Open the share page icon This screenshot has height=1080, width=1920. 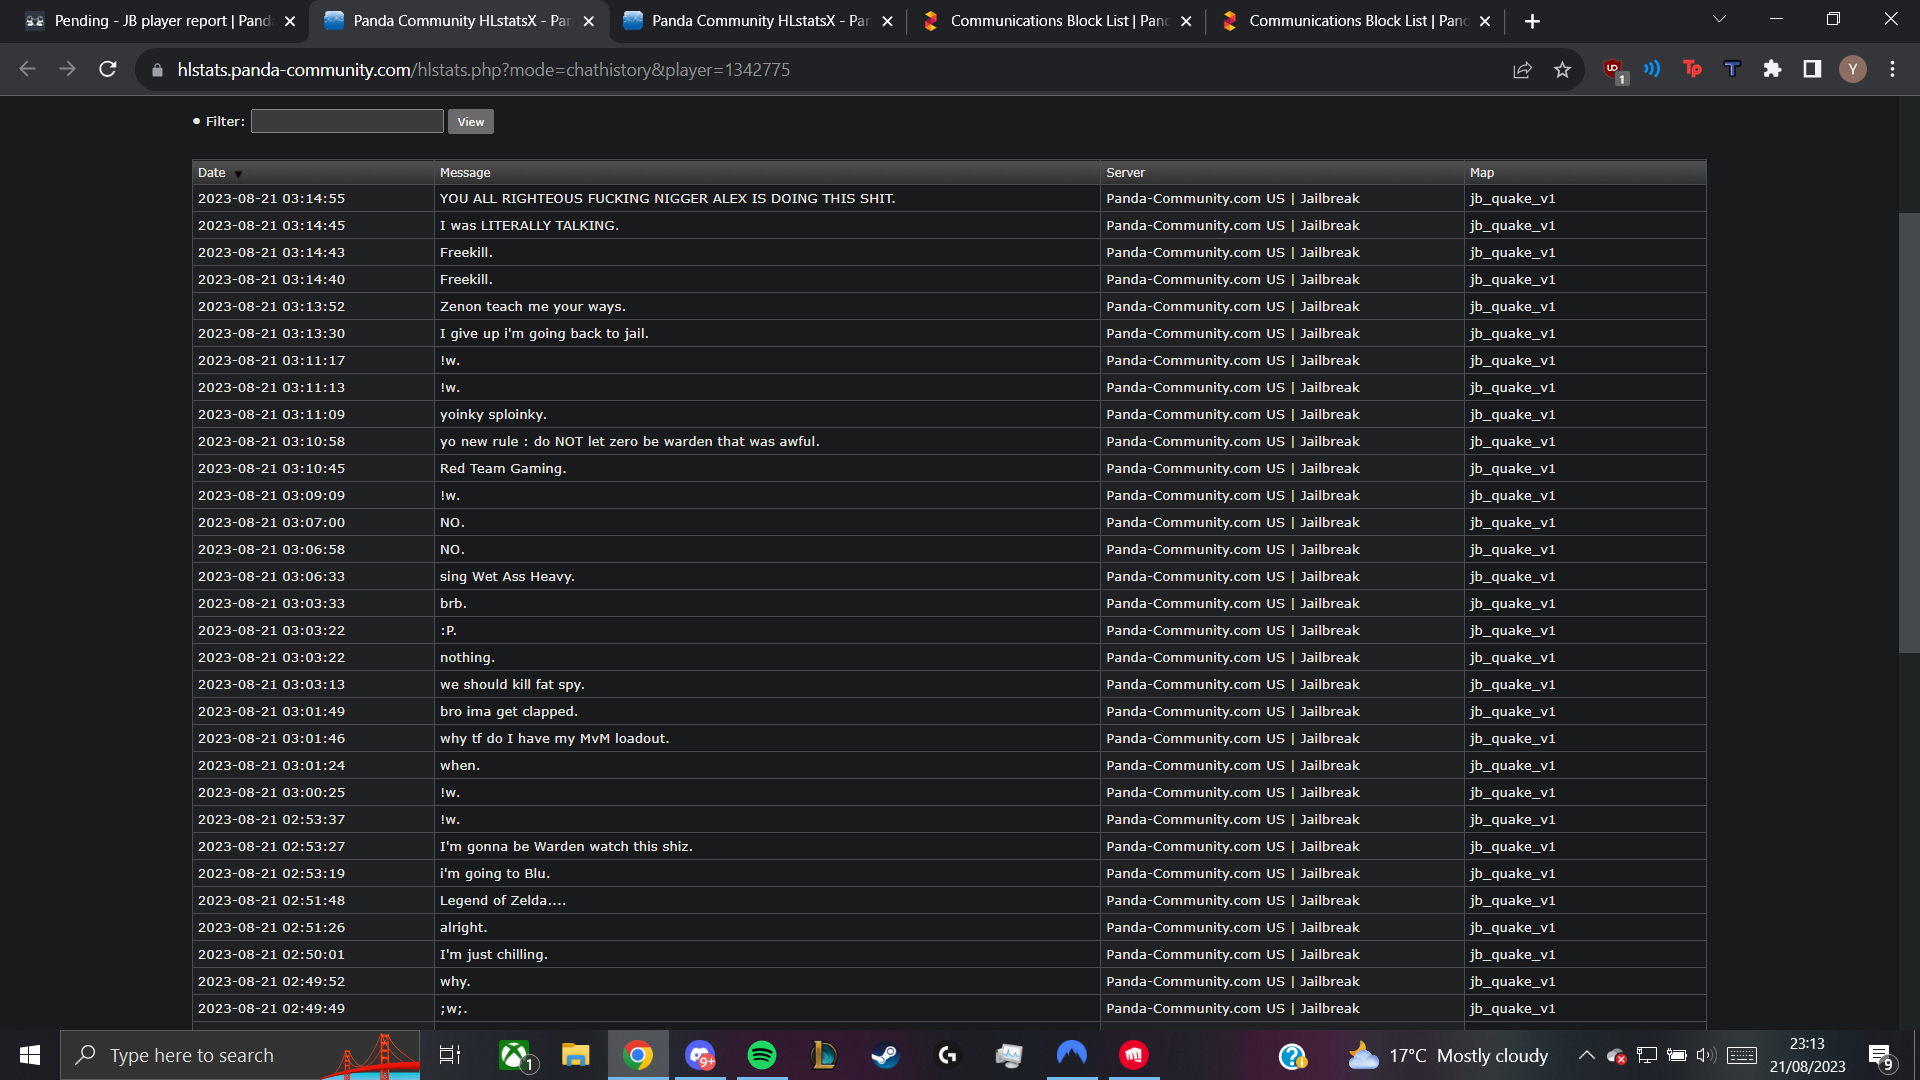[1522, 69]
